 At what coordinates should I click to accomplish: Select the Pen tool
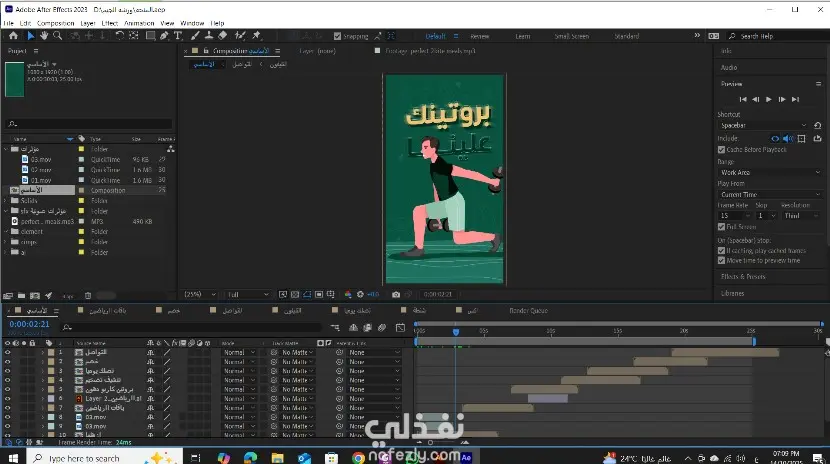(x=164, y=35)
